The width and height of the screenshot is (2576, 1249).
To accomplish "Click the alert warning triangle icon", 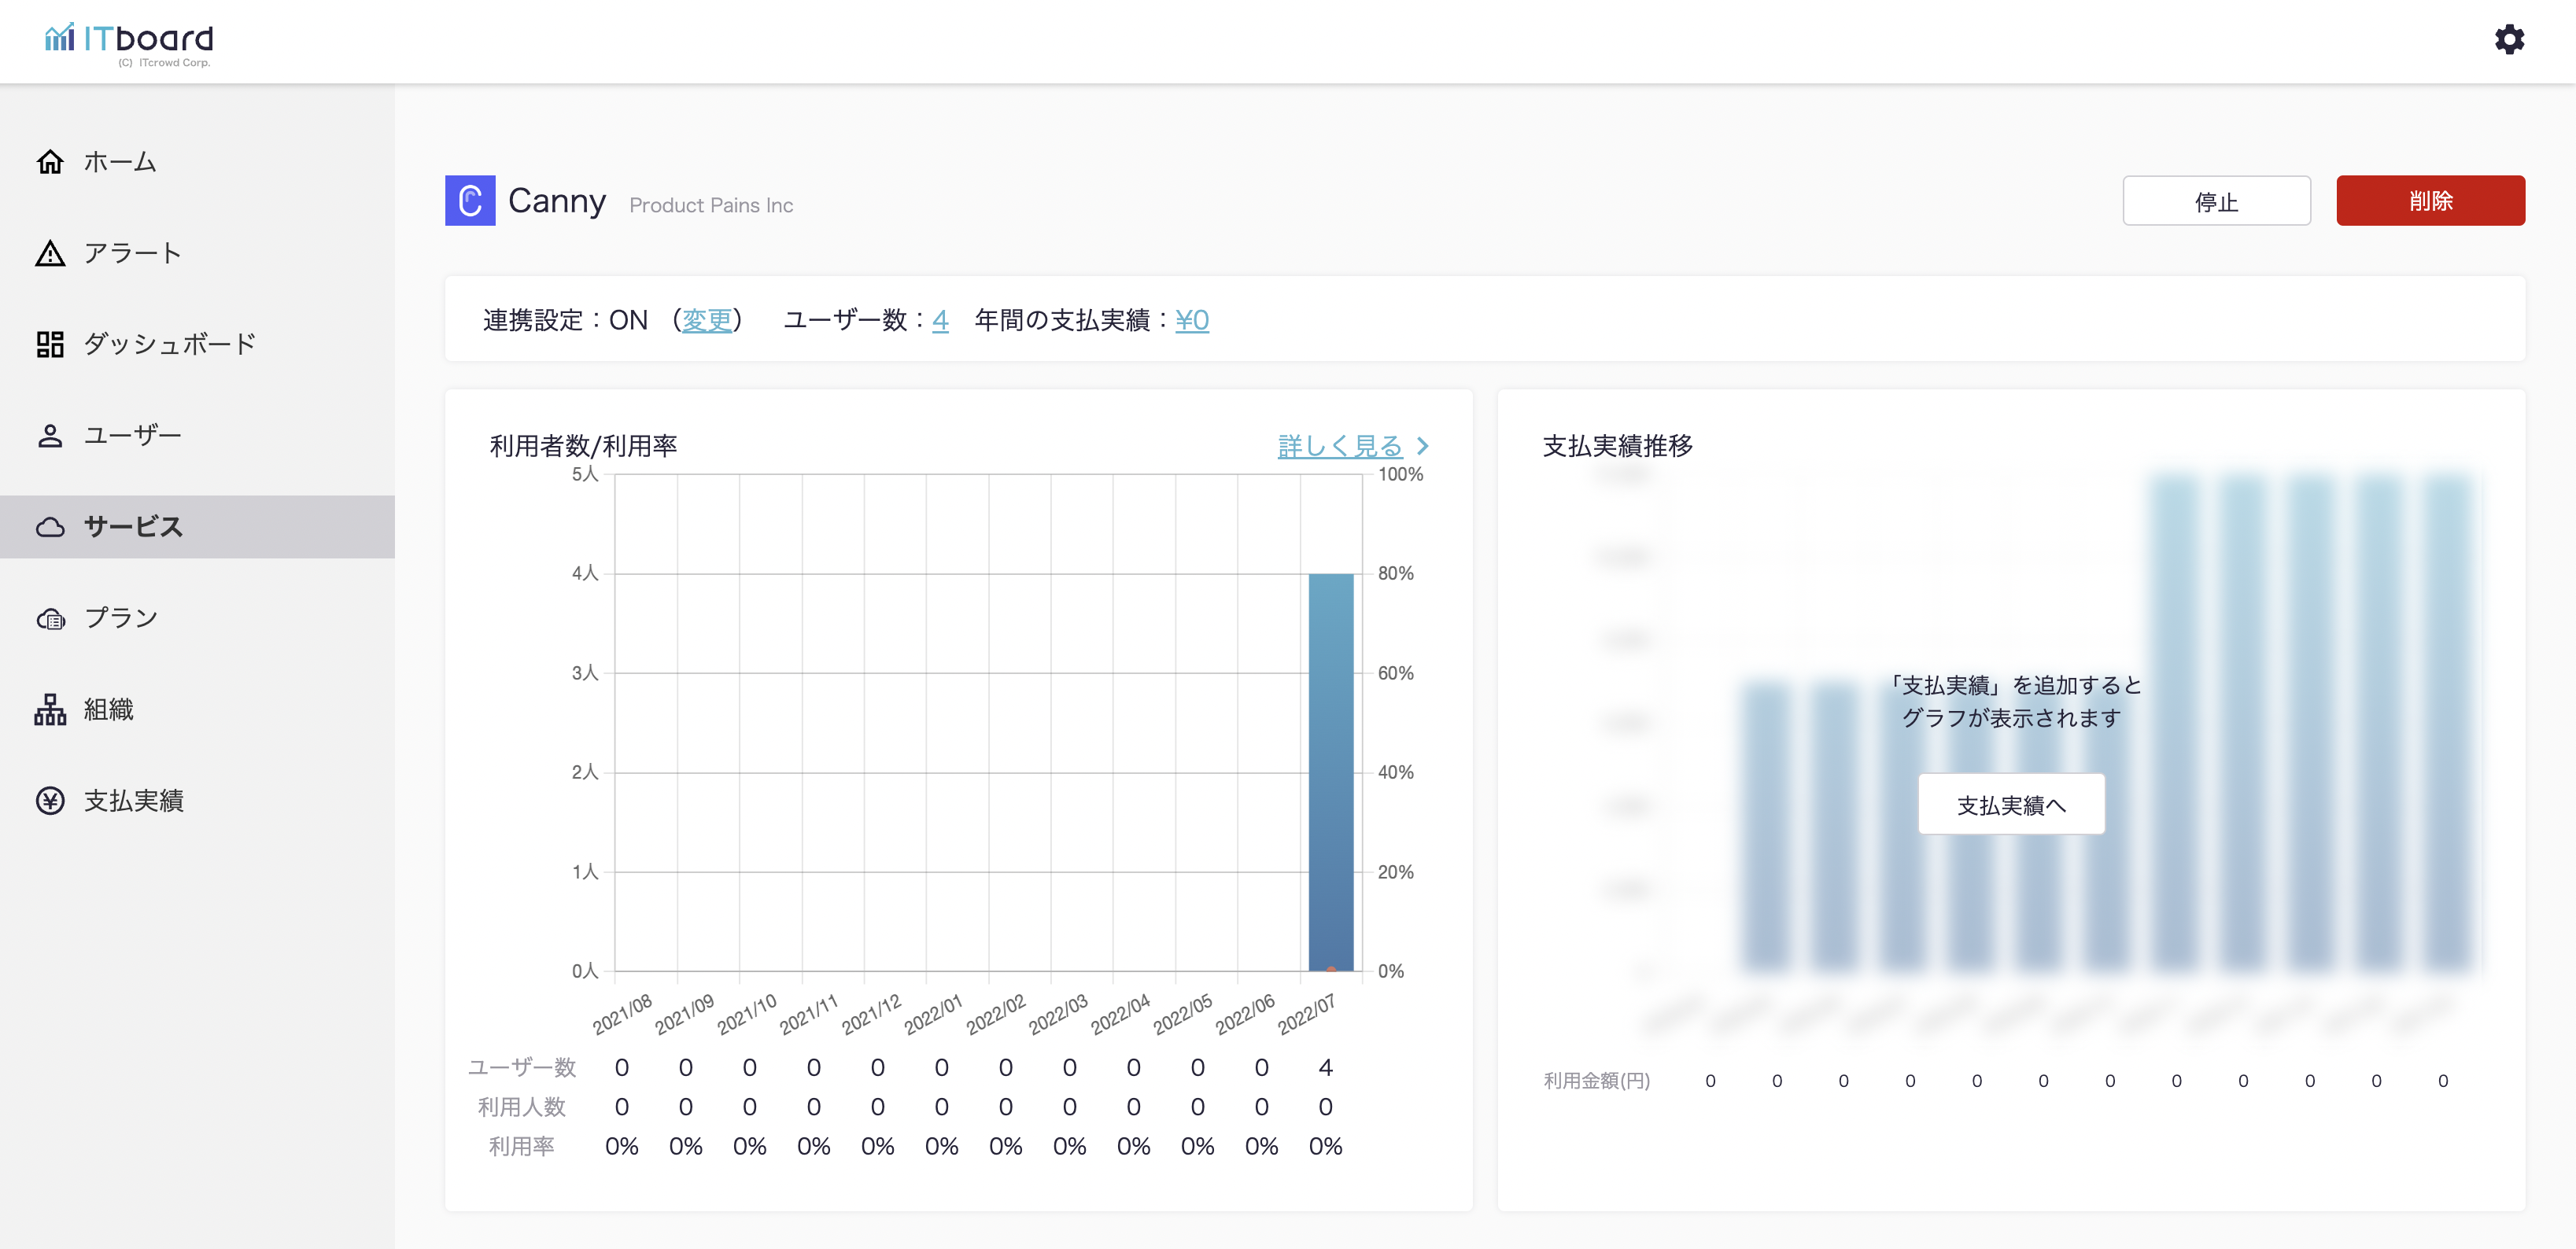I will (x=50, y=253).
